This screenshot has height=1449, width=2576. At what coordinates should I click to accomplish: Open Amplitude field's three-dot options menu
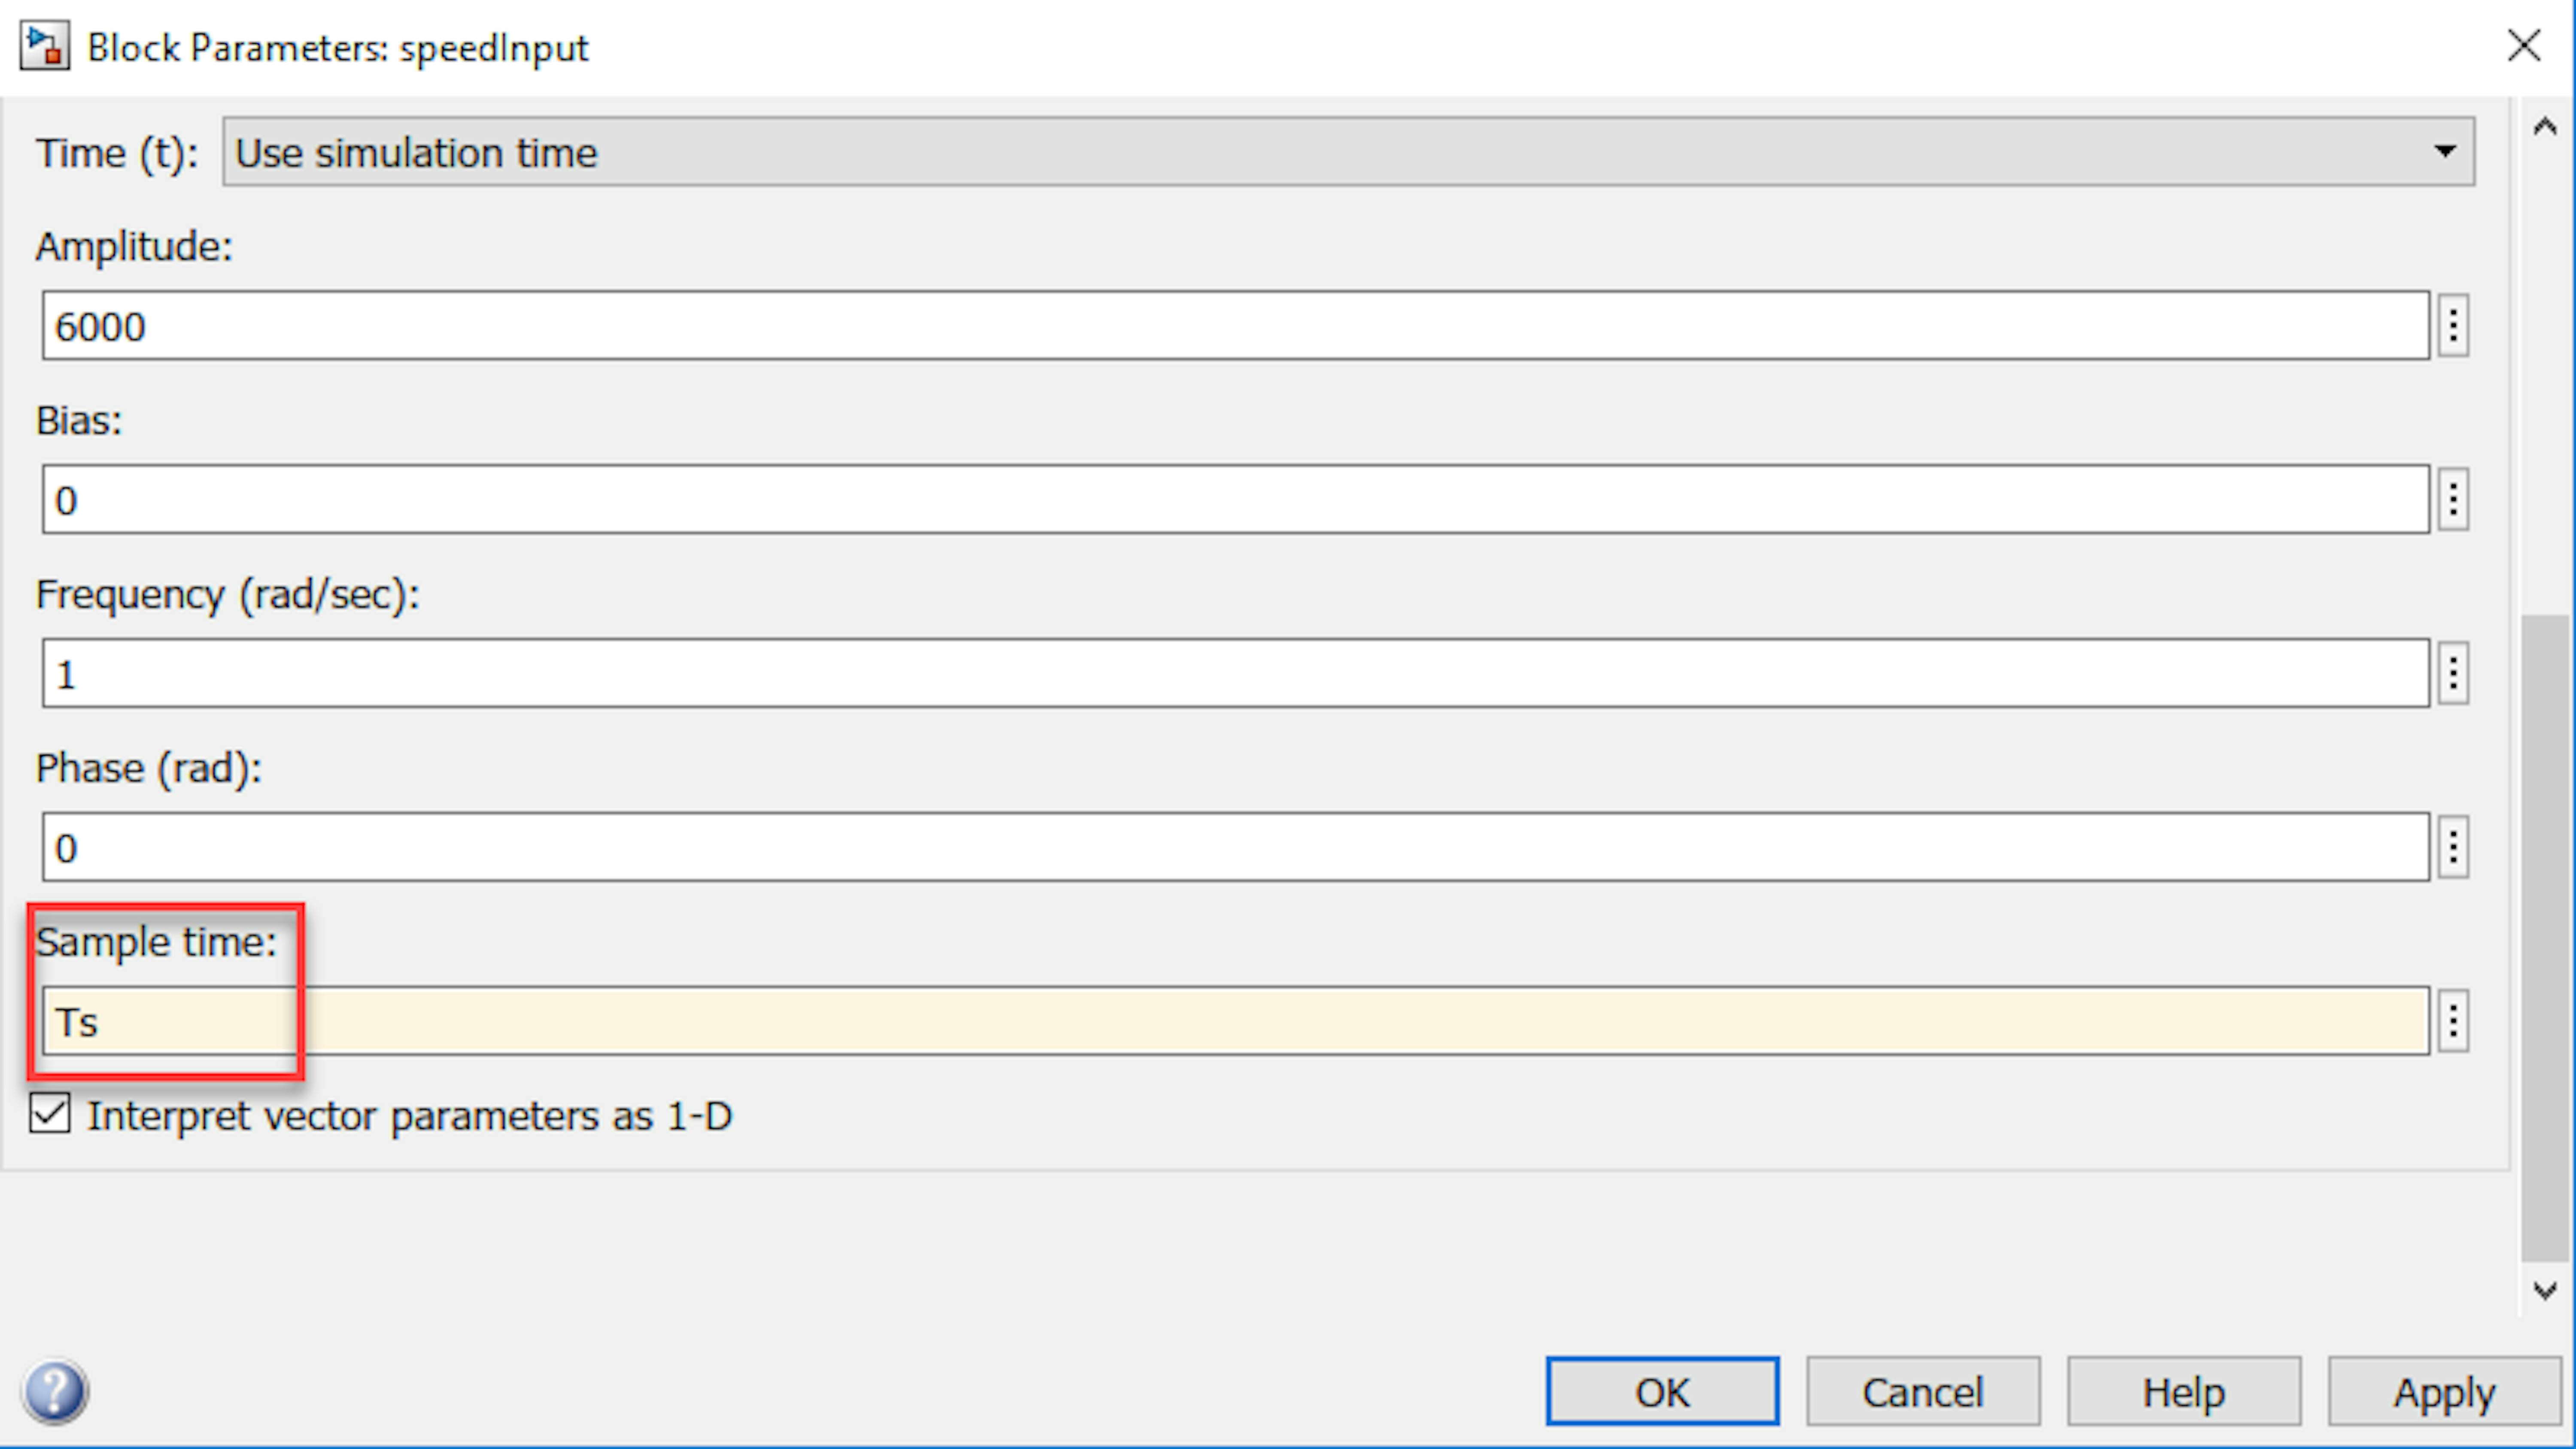pos(2453,325)
